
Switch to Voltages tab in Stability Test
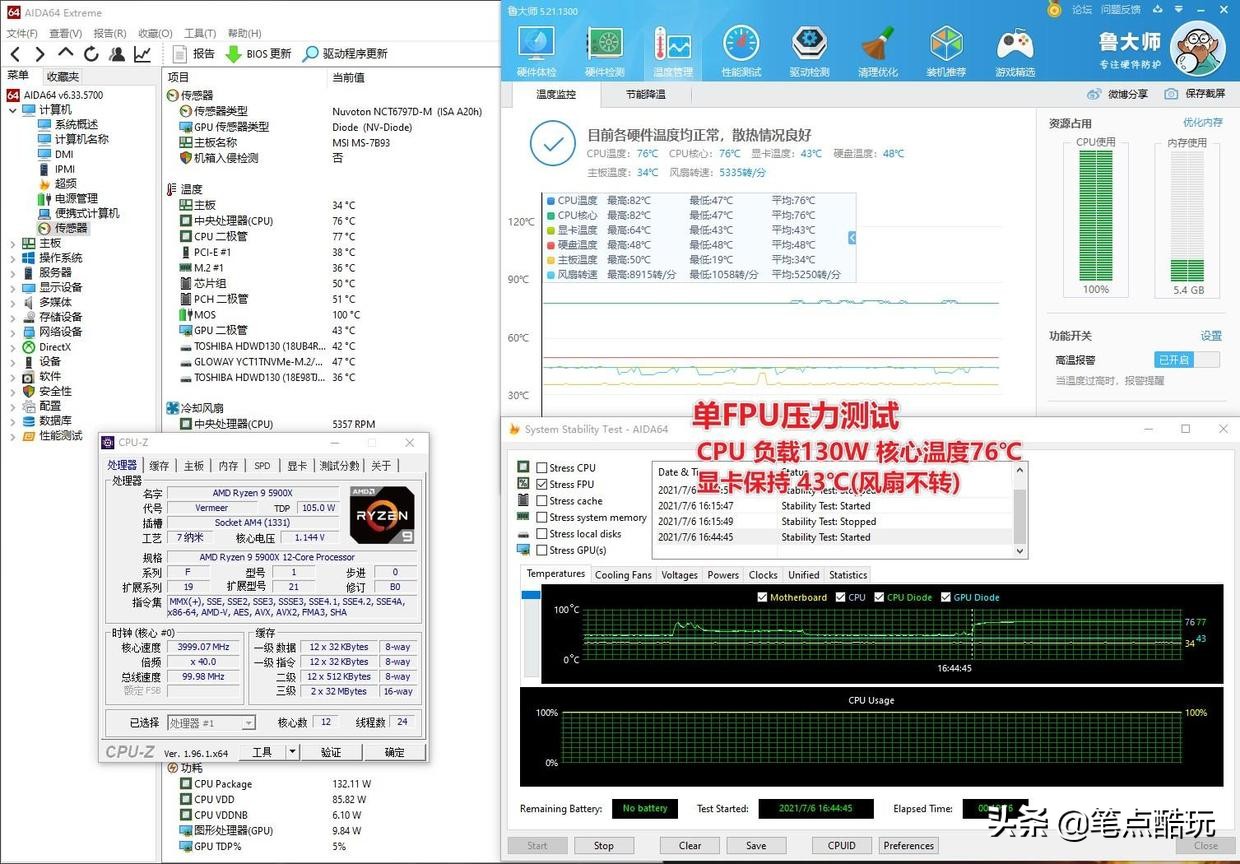(x=679, y=575)
